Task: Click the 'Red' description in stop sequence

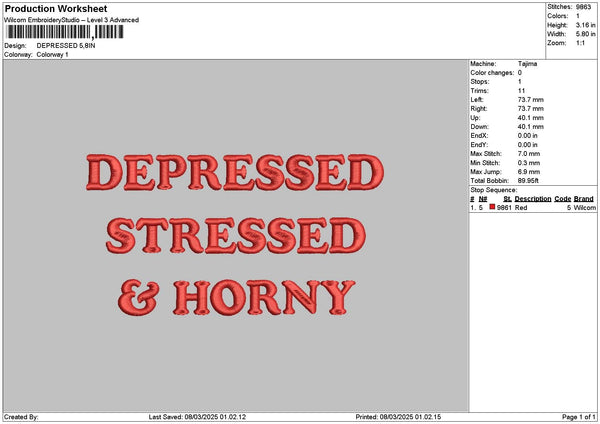Action: point(521,207)
